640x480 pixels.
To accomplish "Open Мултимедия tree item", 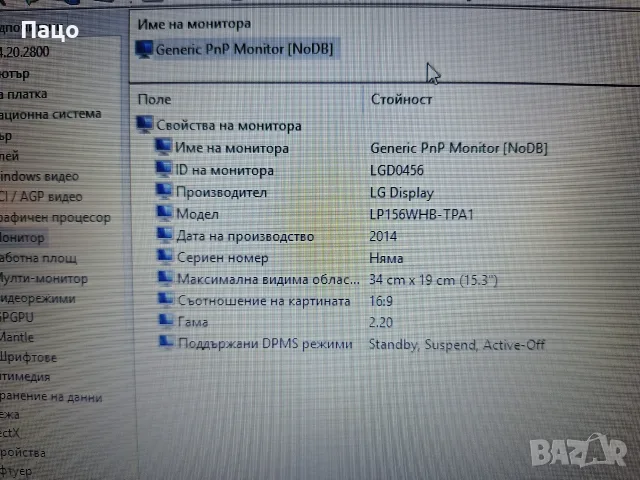I will point(25,376).
